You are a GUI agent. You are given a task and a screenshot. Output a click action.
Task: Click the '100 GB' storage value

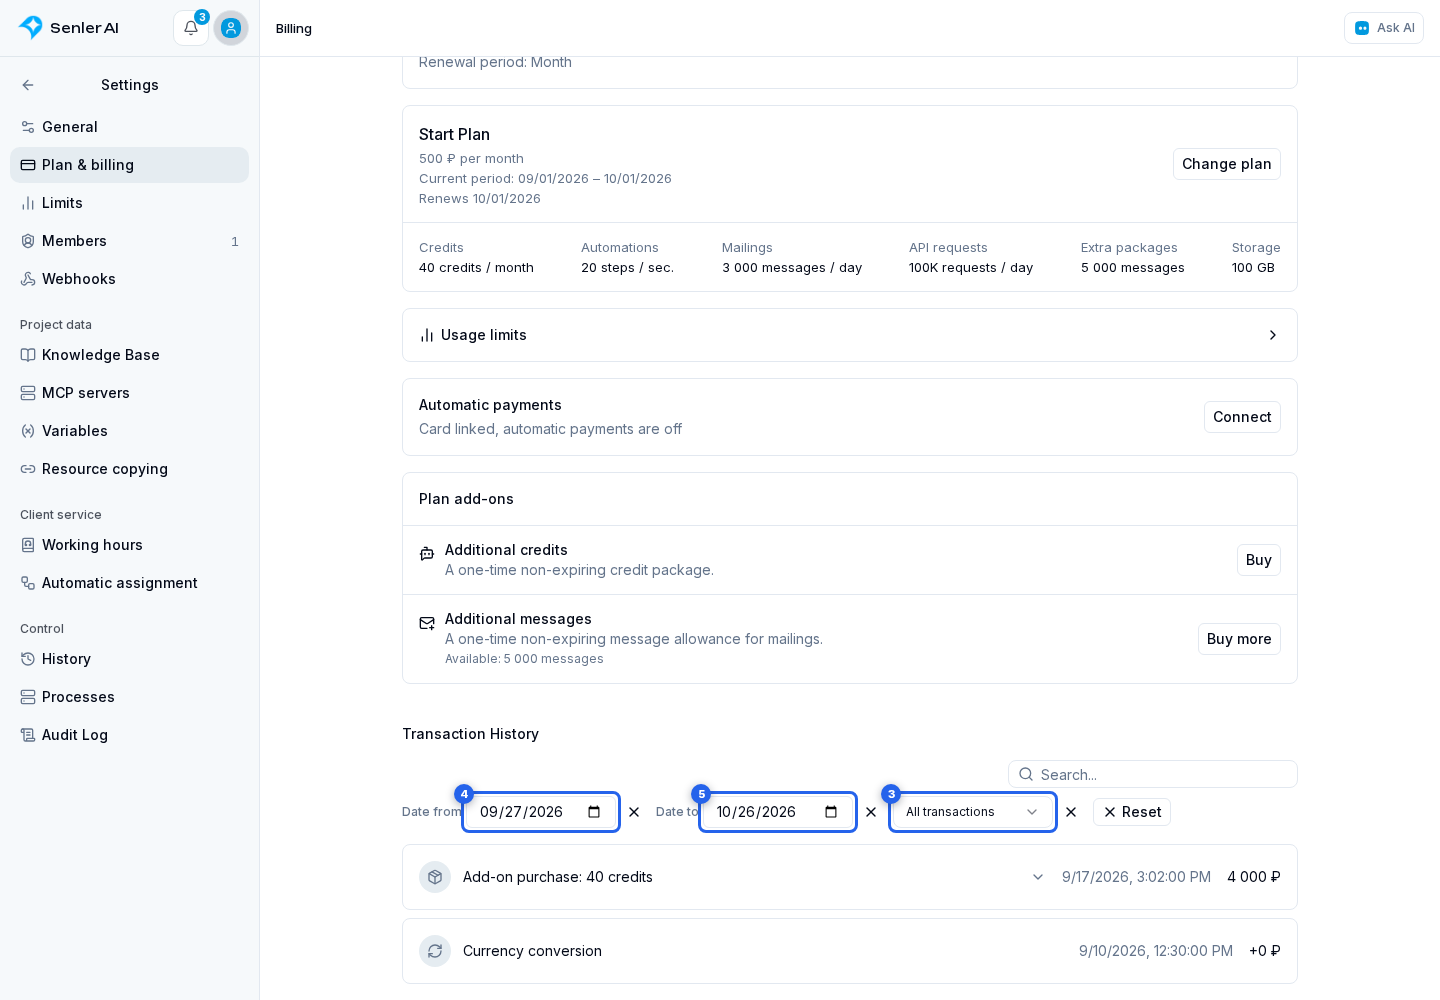coord(1253,268)
